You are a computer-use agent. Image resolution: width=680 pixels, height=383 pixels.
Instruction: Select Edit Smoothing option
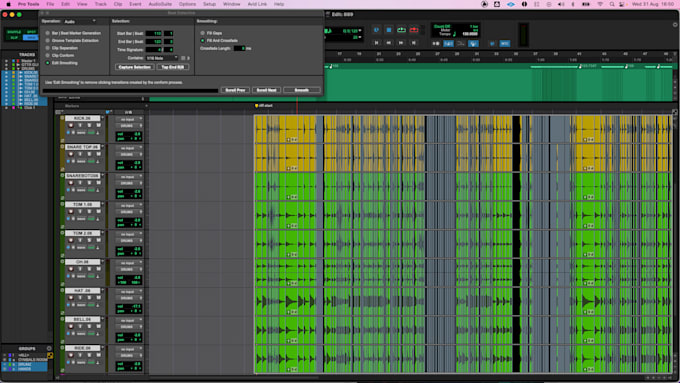click(x=48, y=63)
